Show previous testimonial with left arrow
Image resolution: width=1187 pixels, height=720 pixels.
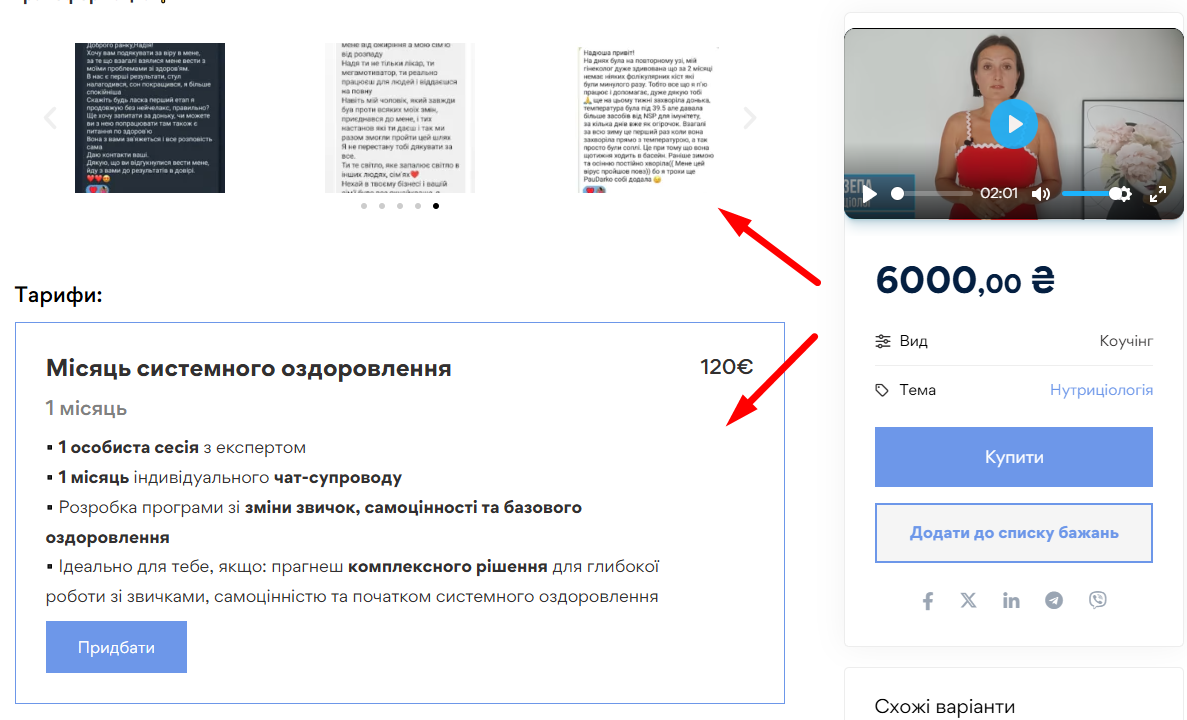[x=50, y=118]
